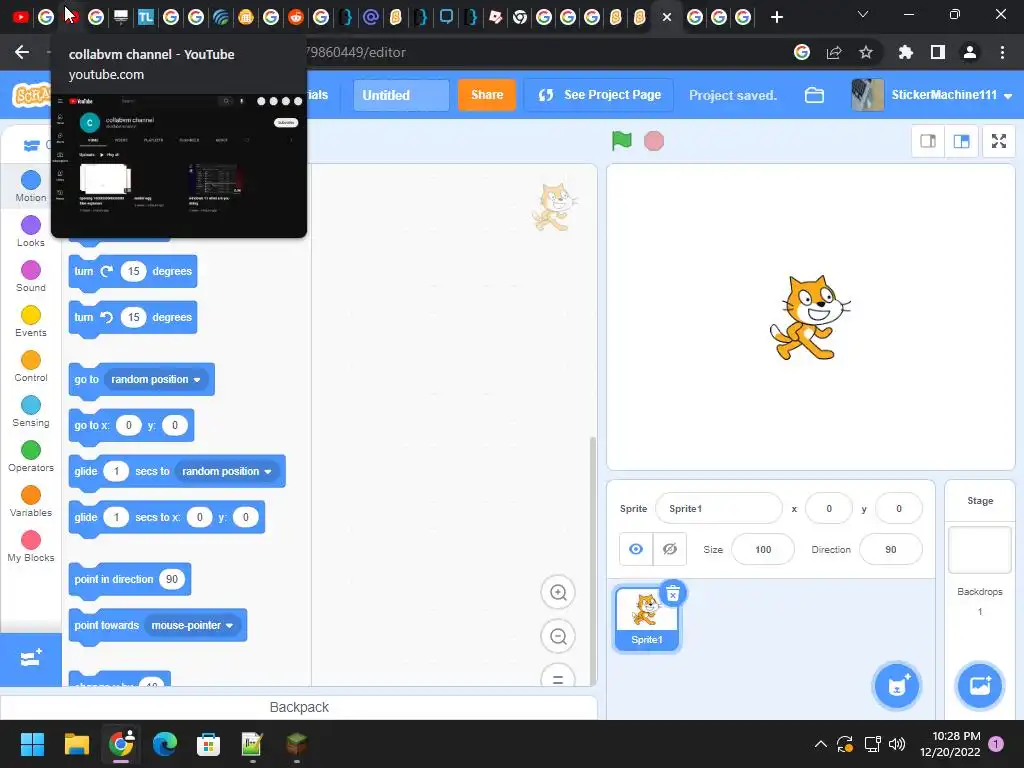The width and height of the screenshot is (1024, 768).
Task: Zoom out of the code workspace
Action: click(x=558, y=636)
